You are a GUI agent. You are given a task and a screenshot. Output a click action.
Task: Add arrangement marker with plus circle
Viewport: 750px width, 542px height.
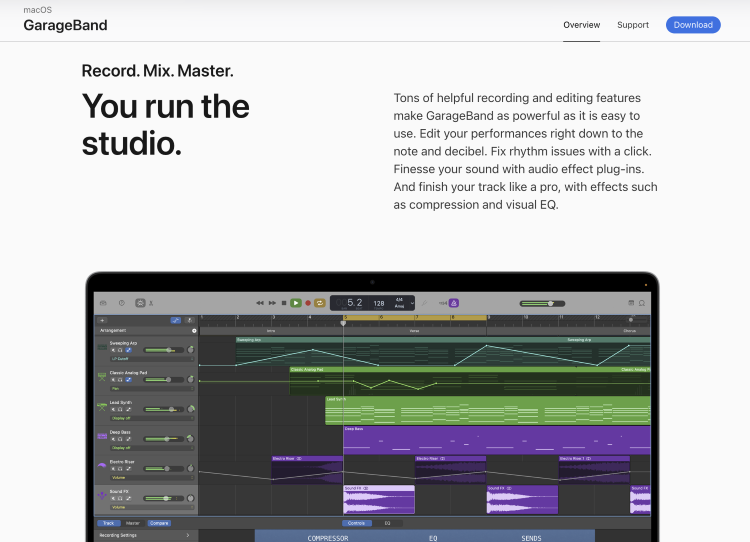(194, 331)
